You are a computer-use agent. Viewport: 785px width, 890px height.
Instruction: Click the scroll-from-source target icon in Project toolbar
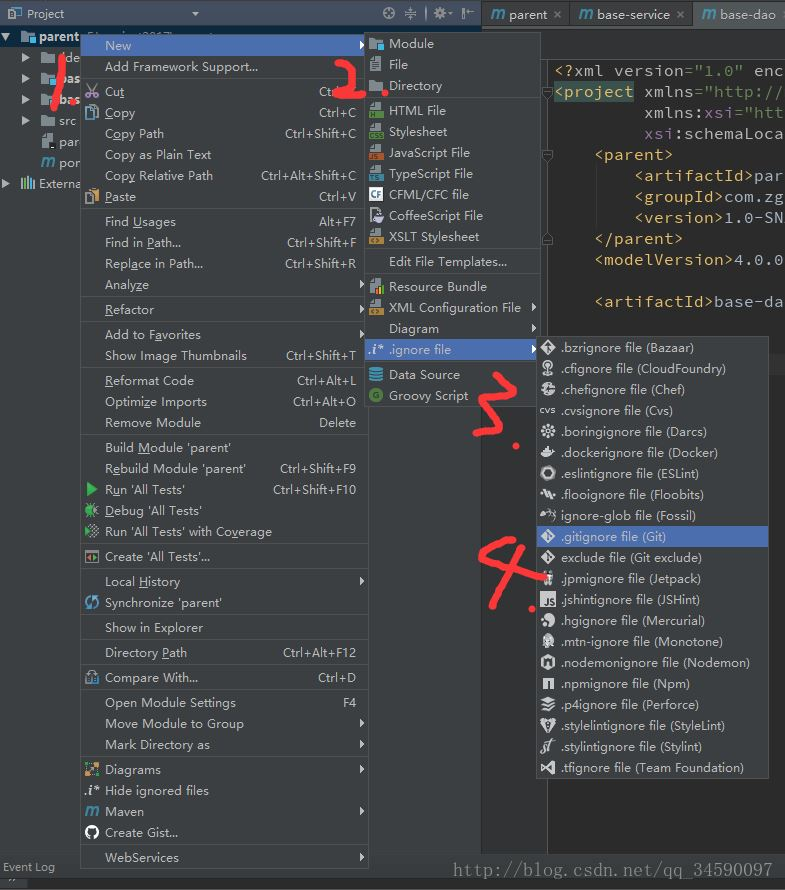tap(389, 13)
